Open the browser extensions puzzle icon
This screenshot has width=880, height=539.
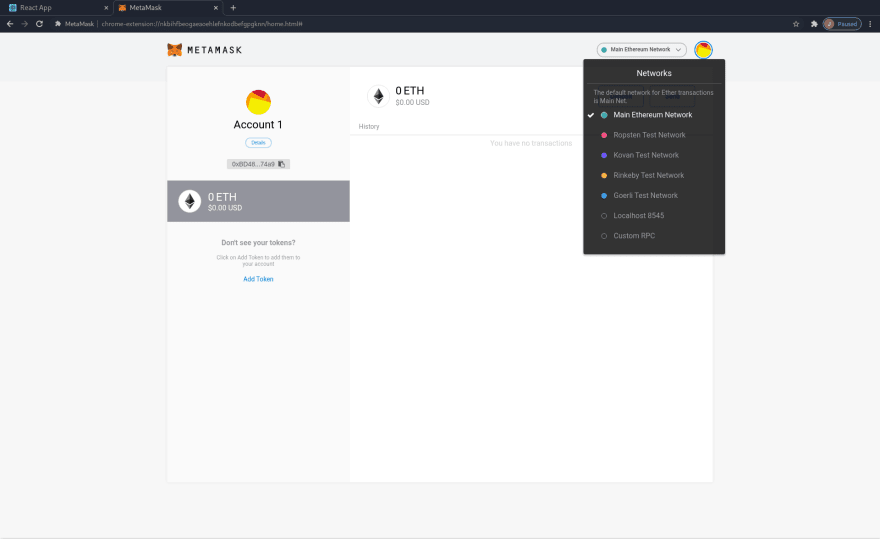pyautogui.click(x=814, y=24)
